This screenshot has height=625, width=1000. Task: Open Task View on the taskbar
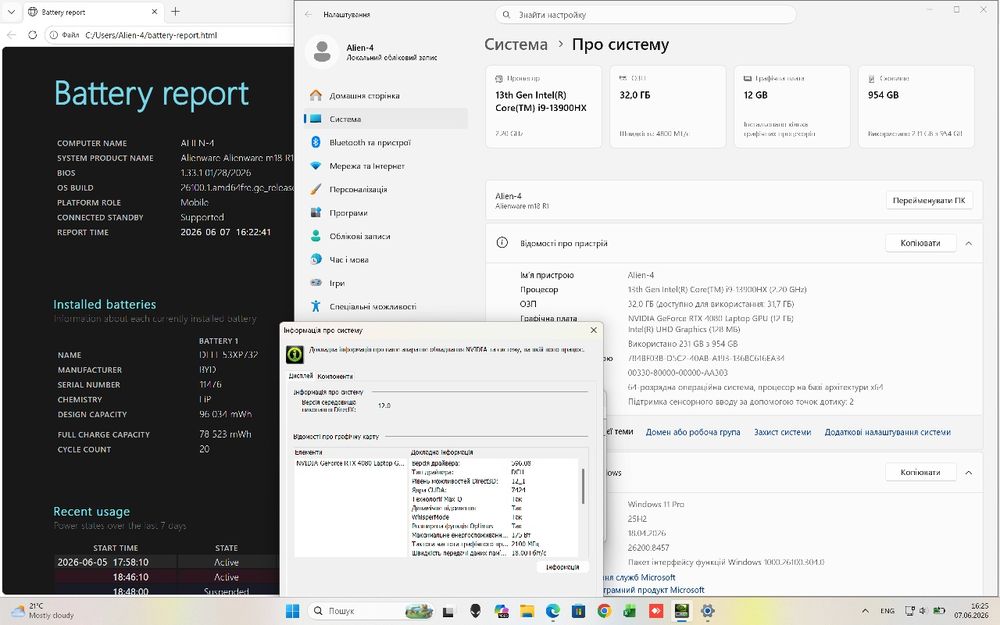(x=448, y=611)
